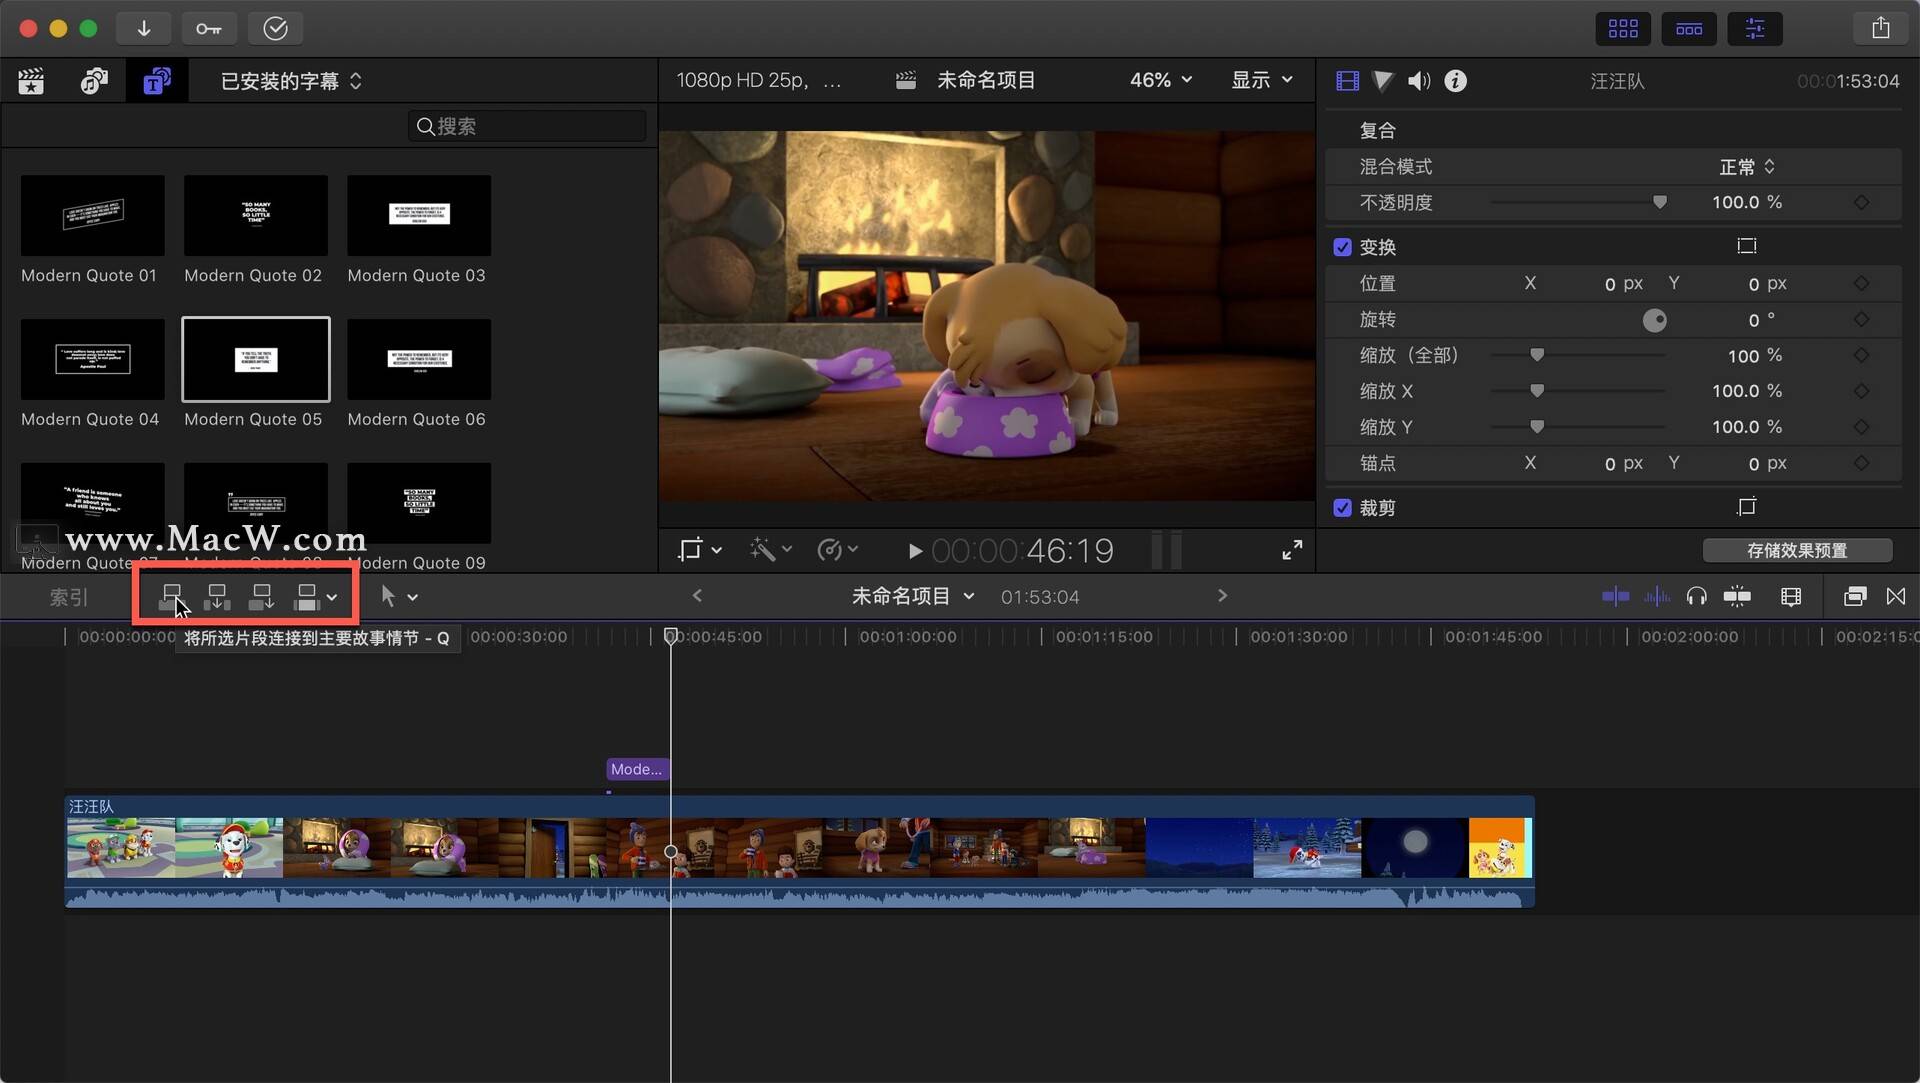Uncheck the Crop checkbox
This screenshot has width=1920, height=1083.
(x=1342, y=508)
